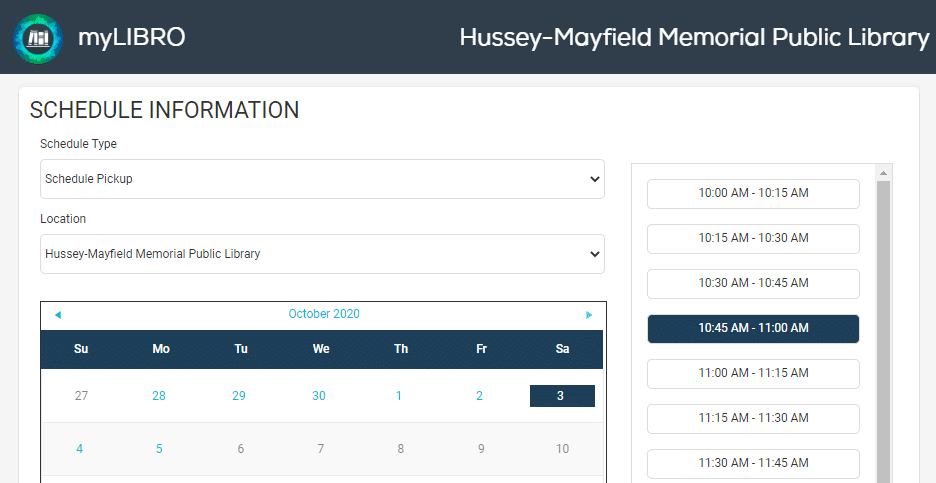Pick September 30 on the calendar
The image size is (936, 483).
click(319, 396)
